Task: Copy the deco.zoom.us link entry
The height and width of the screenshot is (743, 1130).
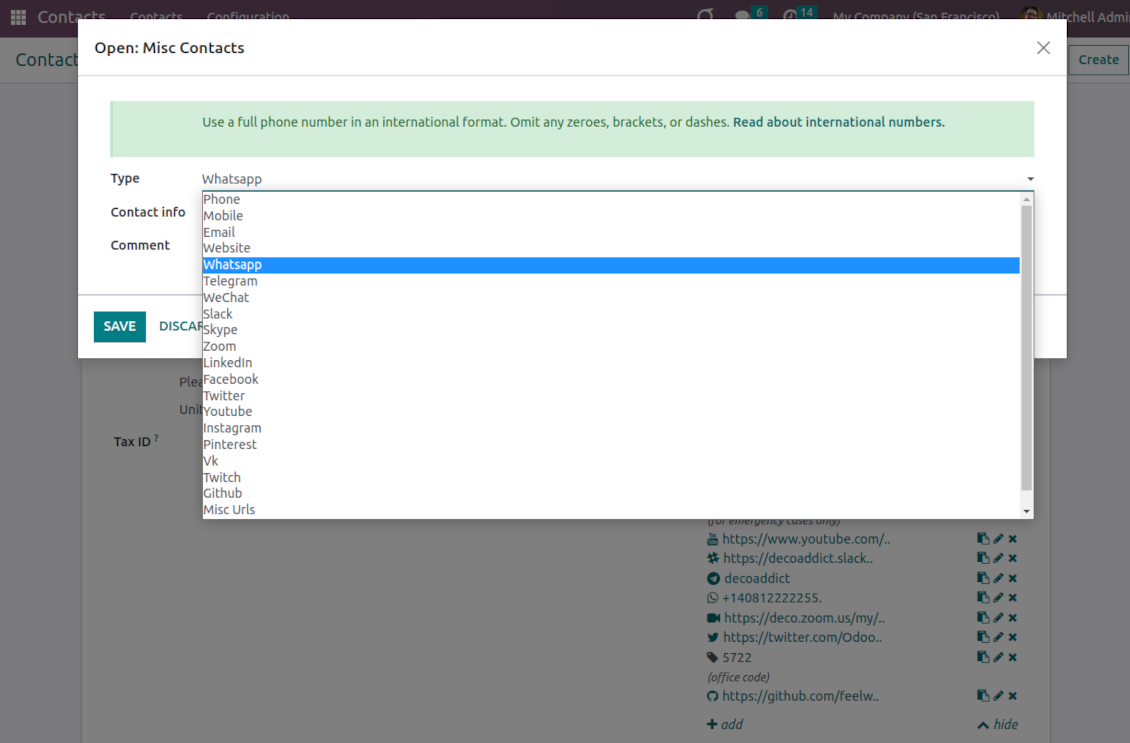Action: (x=982, y=618)
